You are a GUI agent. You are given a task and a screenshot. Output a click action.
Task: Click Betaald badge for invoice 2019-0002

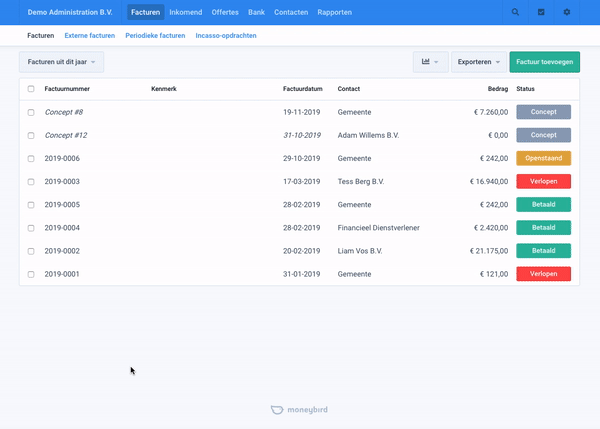click(x=543, y=251)
